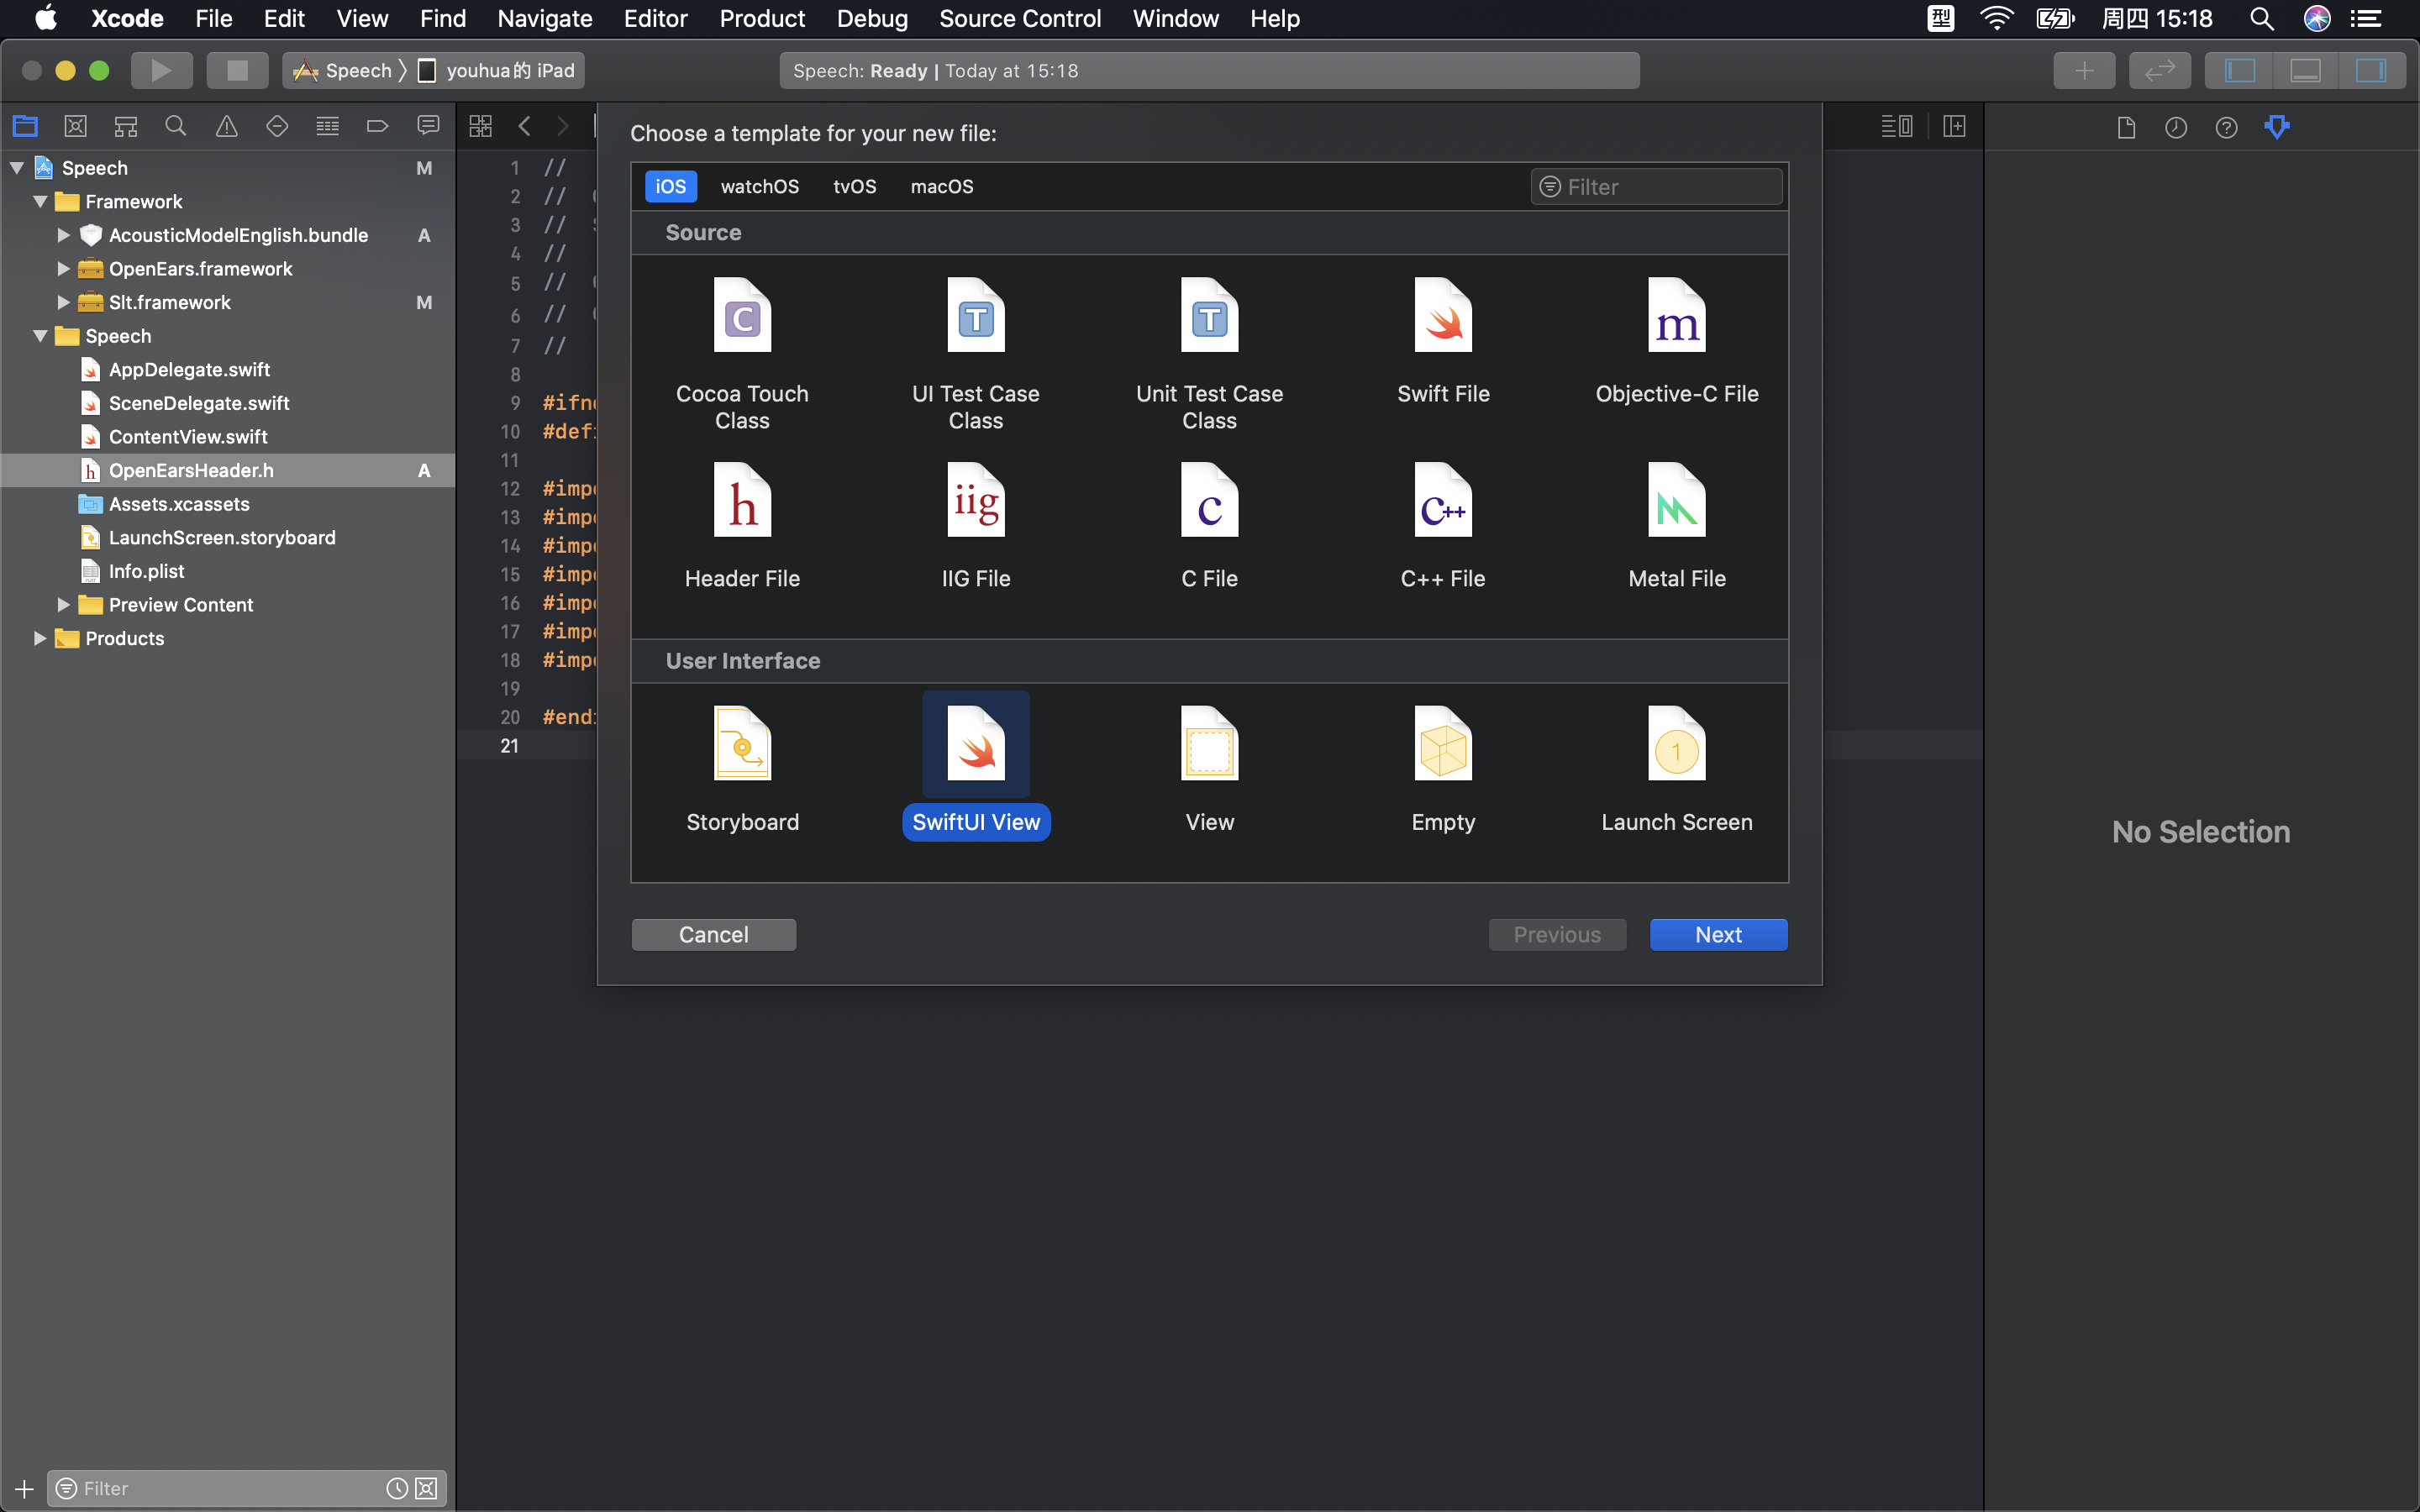This screenshot has height=1512, width=2420.
Task: Open the Editor menu
Action: (655, 19)
